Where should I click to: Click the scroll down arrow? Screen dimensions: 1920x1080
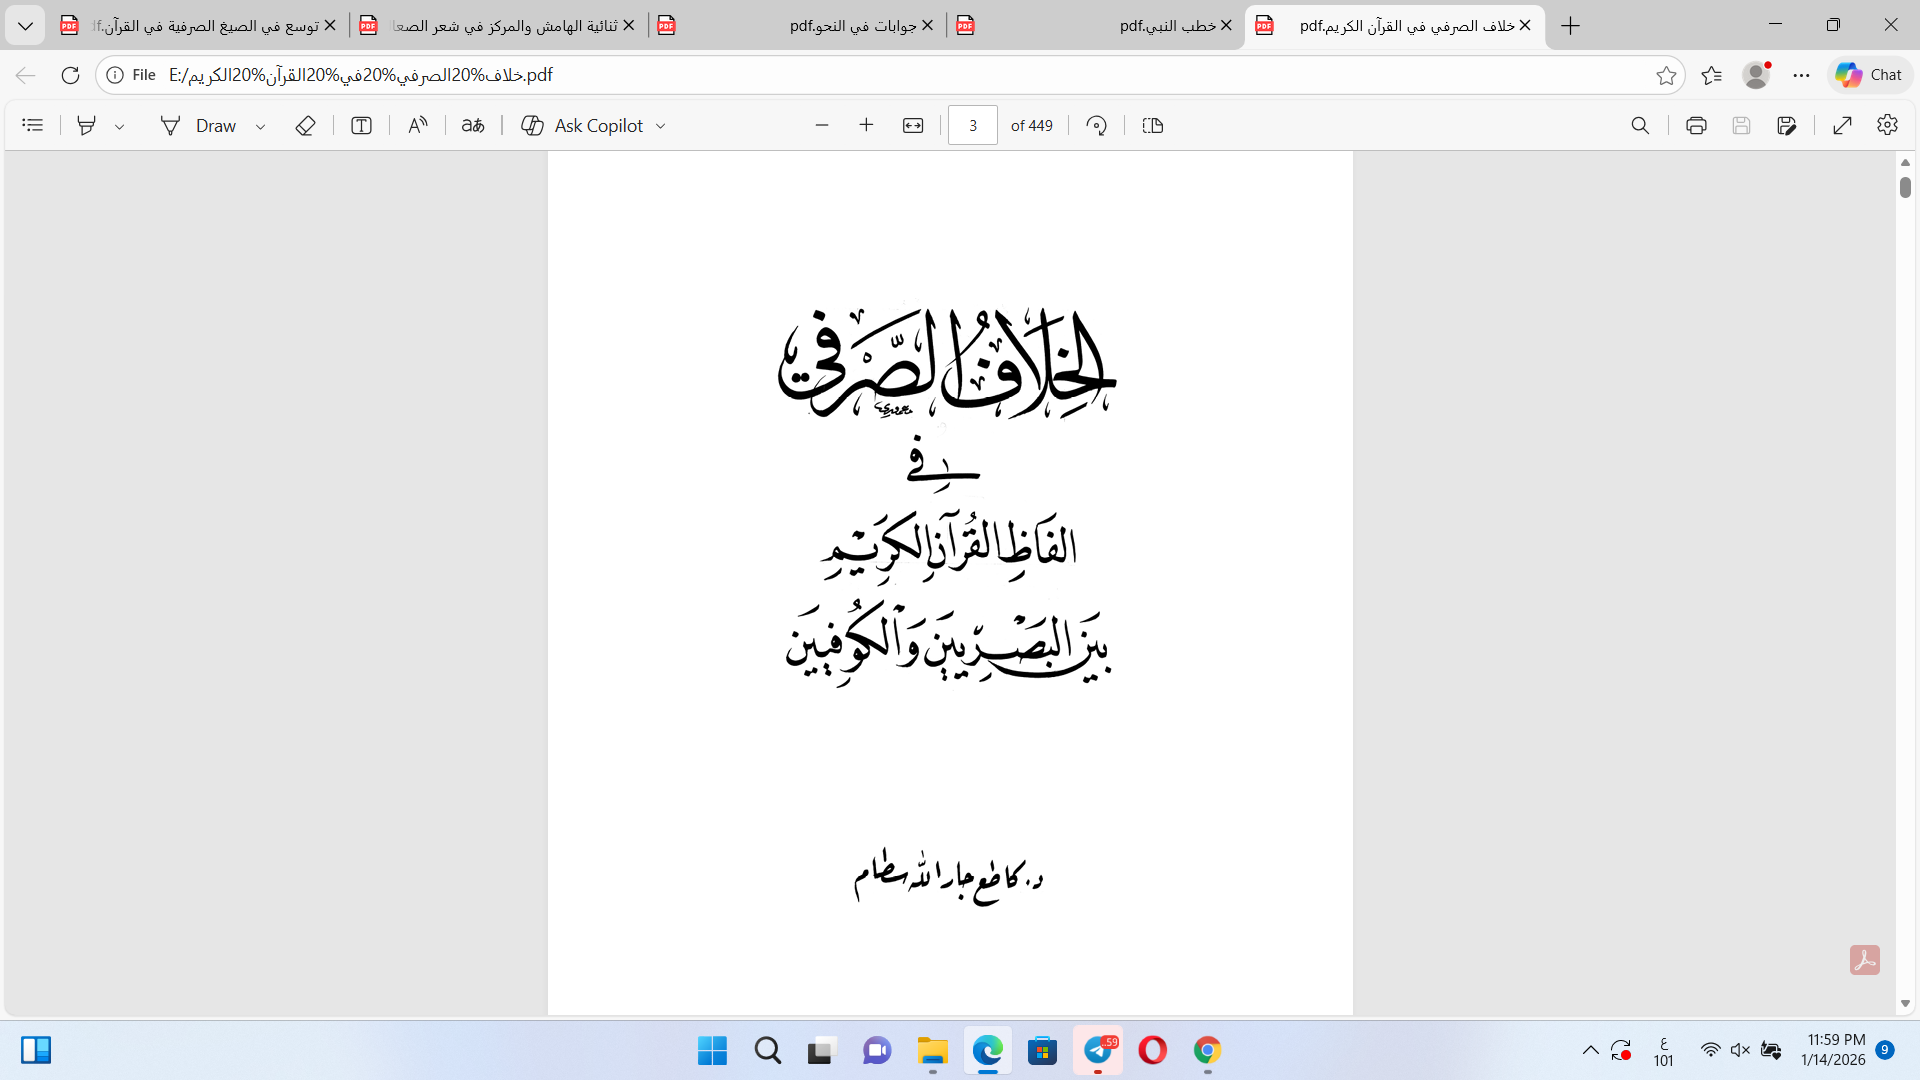coord(1905,1003)
